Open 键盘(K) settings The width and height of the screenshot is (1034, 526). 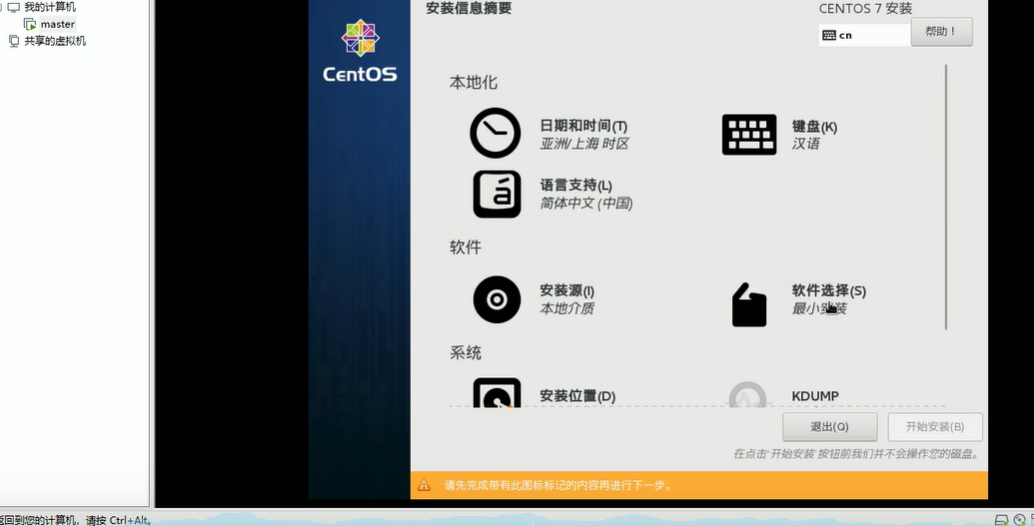(x=814, y=127)
